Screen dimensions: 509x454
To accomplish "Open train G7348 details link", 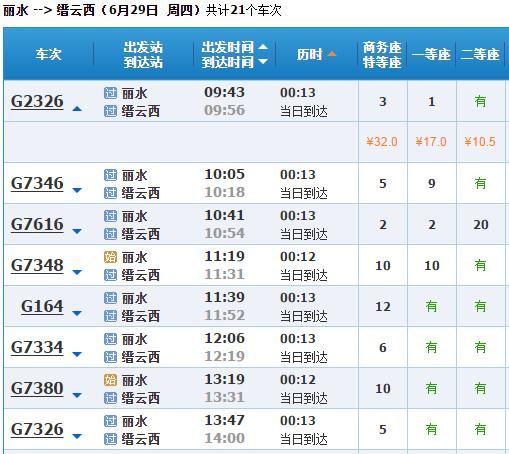I will coord(37,265).
